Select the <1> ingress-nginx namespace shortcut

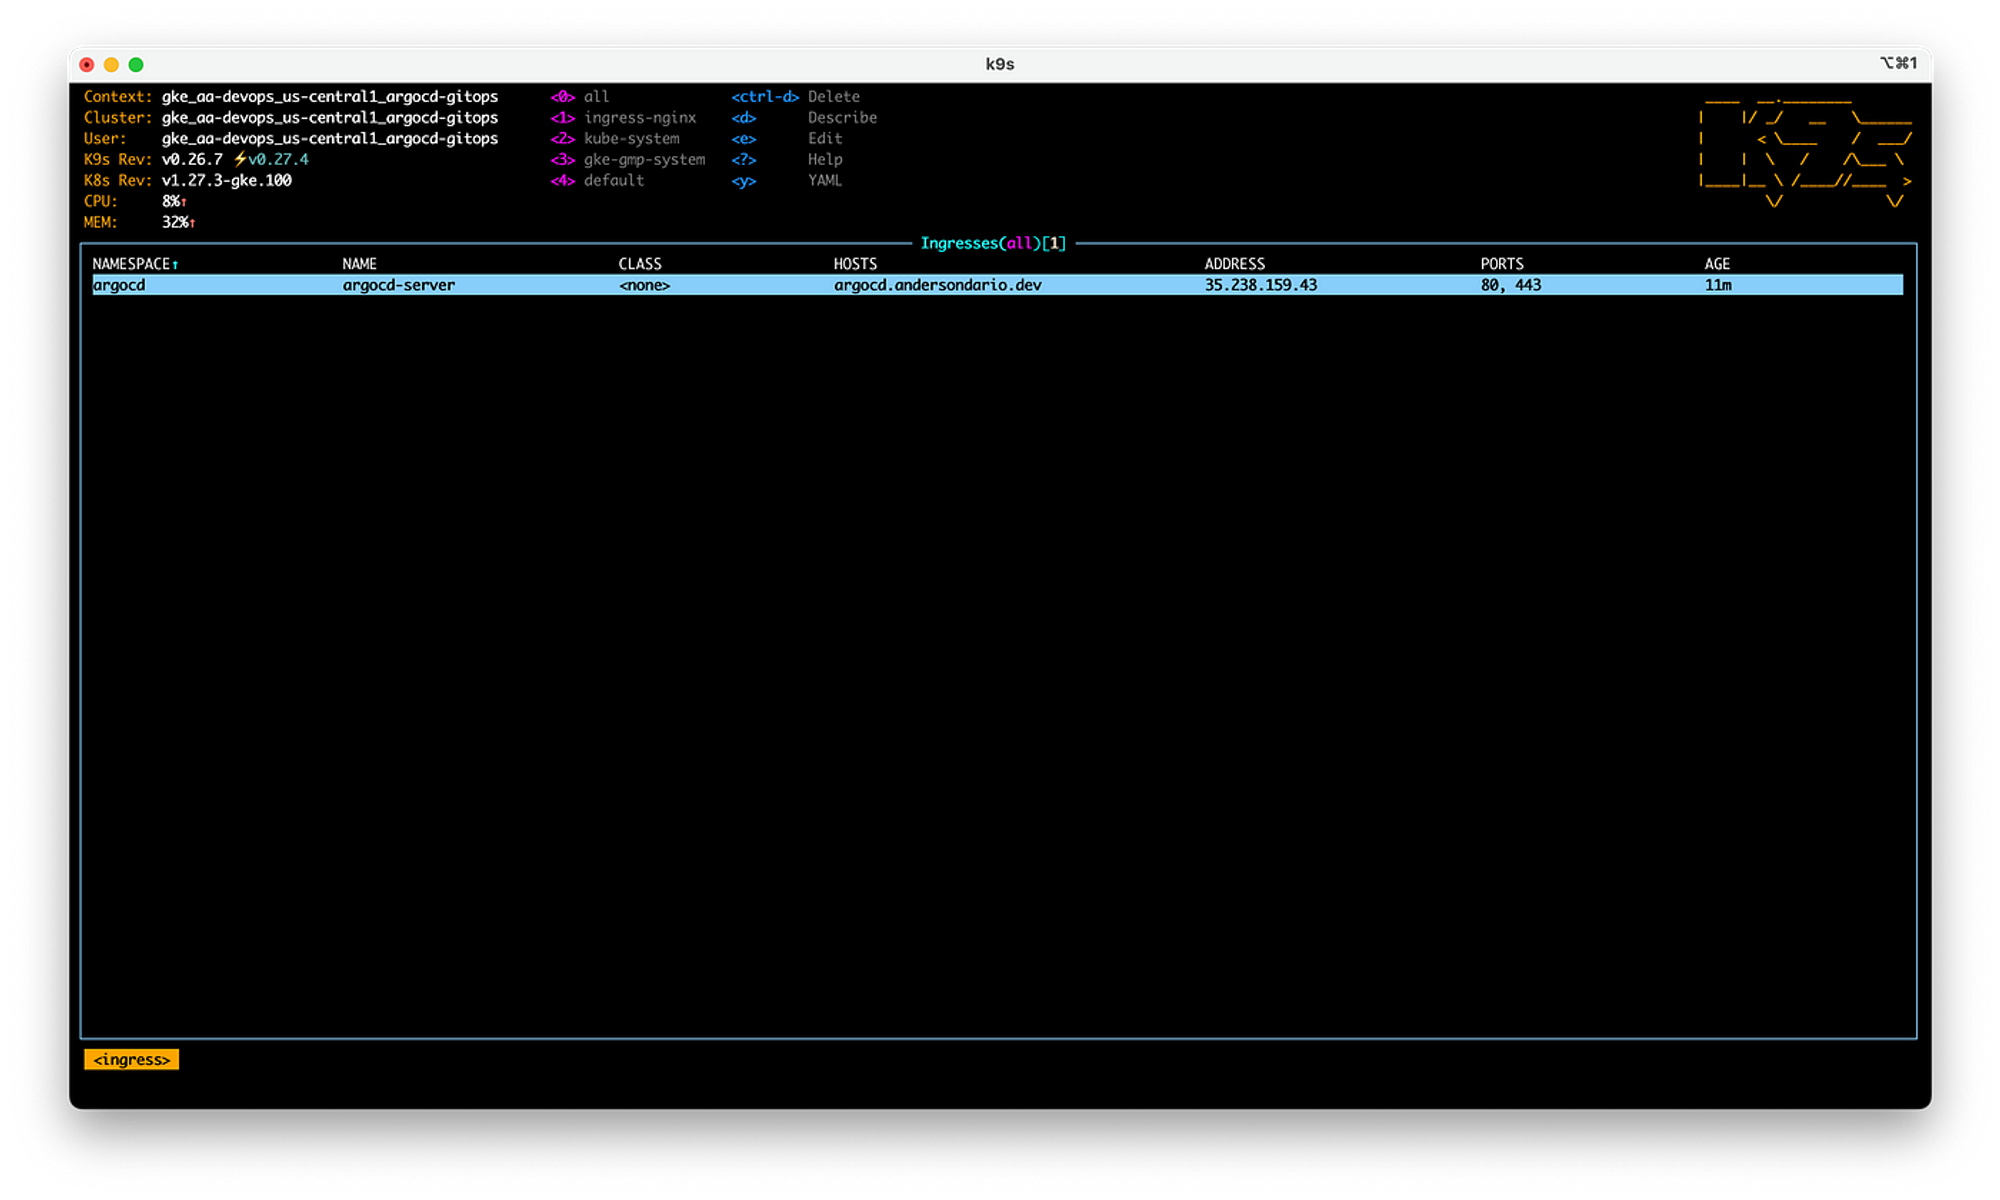(623, 118)
